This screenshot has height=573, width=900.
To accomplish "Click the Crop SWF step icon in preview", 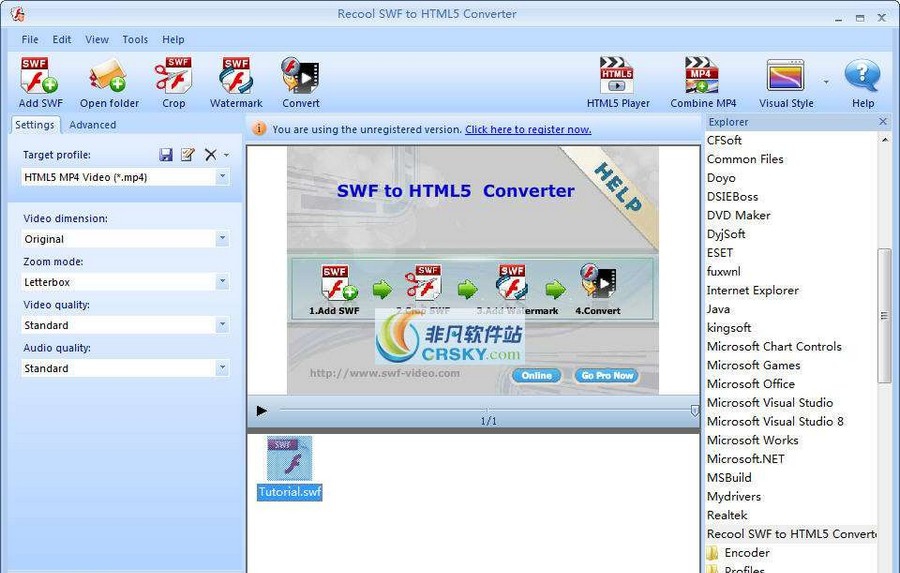I will pyautogui.click(x=424, y=282).
